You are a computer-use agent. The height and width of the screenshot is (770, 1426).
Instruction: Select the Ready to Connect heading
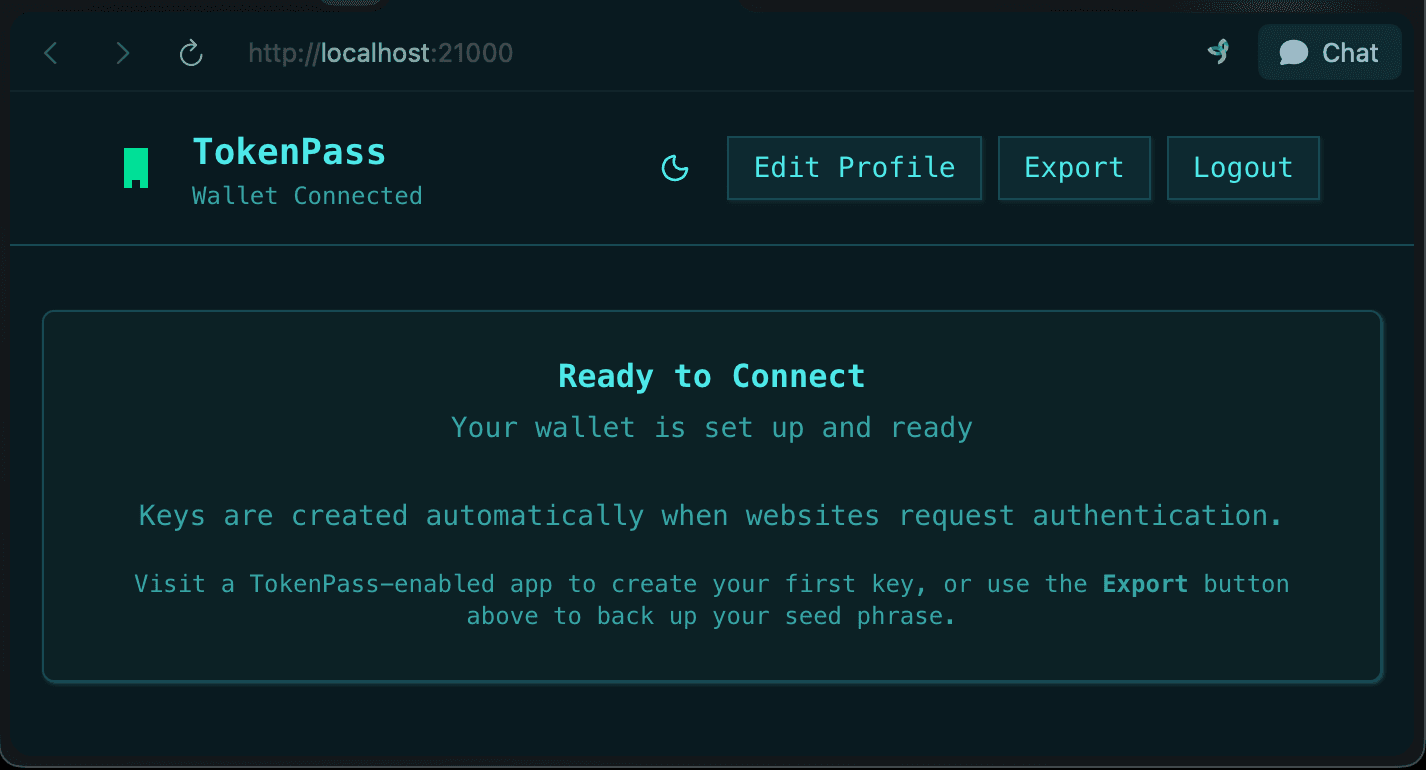[711, 376]
